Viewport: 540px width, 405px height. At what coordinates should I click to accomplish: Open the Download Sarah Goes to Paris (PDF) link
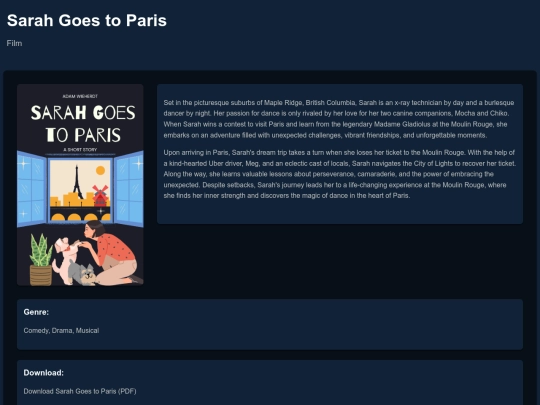[x=80, y=391]
